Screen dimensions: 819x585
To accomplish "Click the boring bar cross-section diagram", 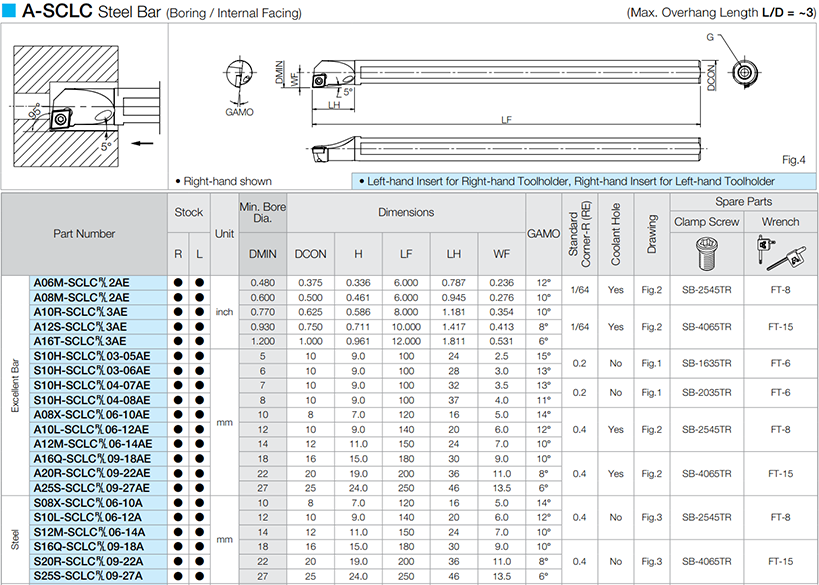I will [x=87, y=106].
